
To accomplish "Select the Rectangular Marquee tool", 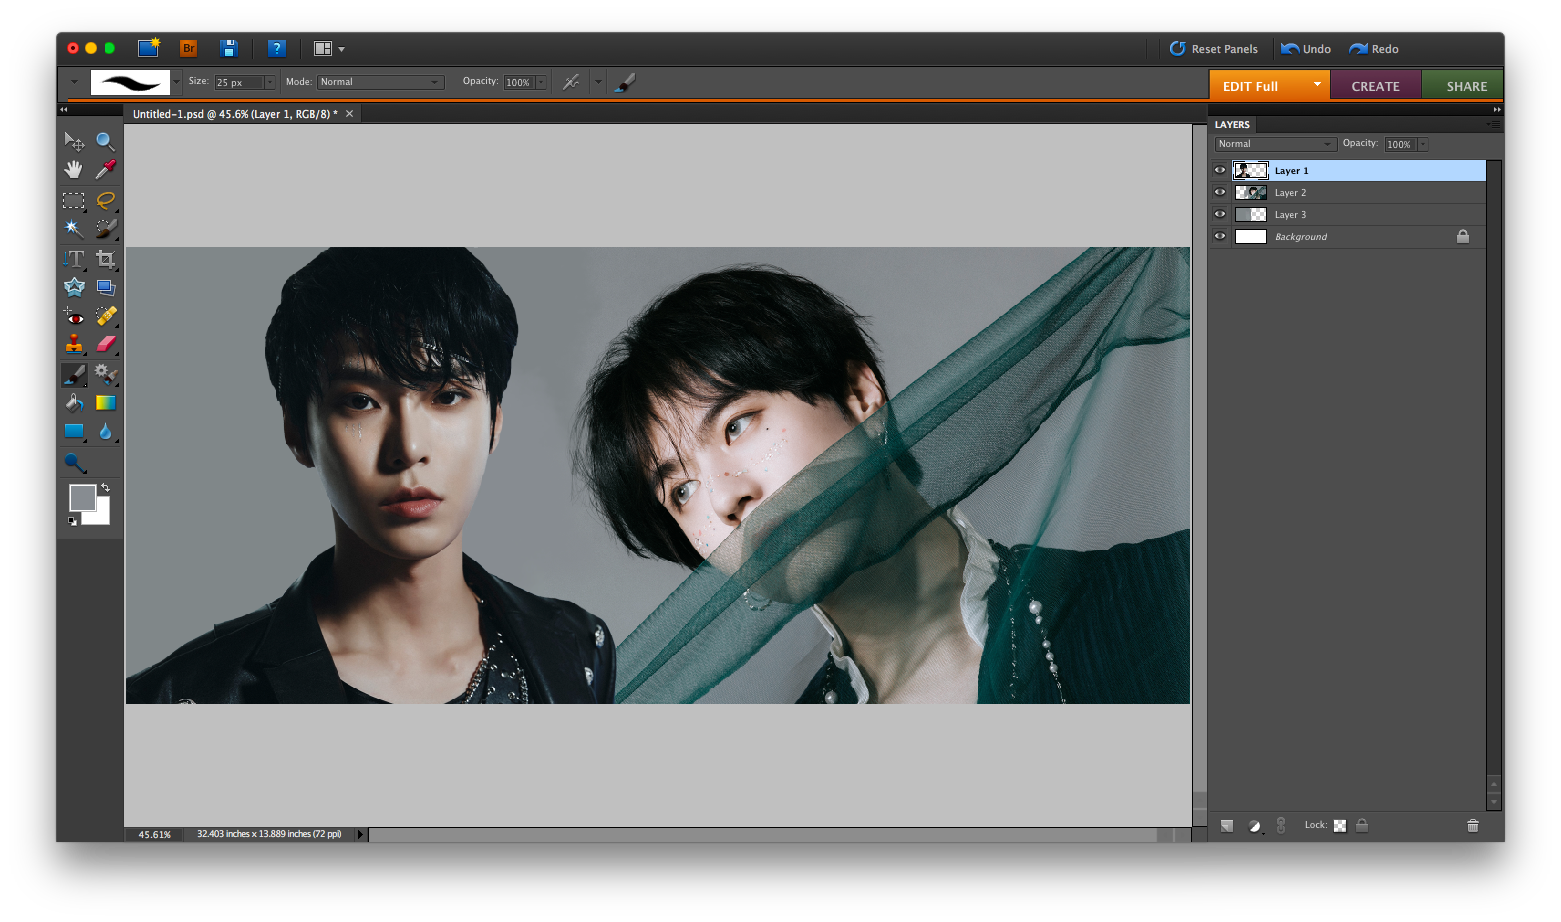I will [74, 200].
